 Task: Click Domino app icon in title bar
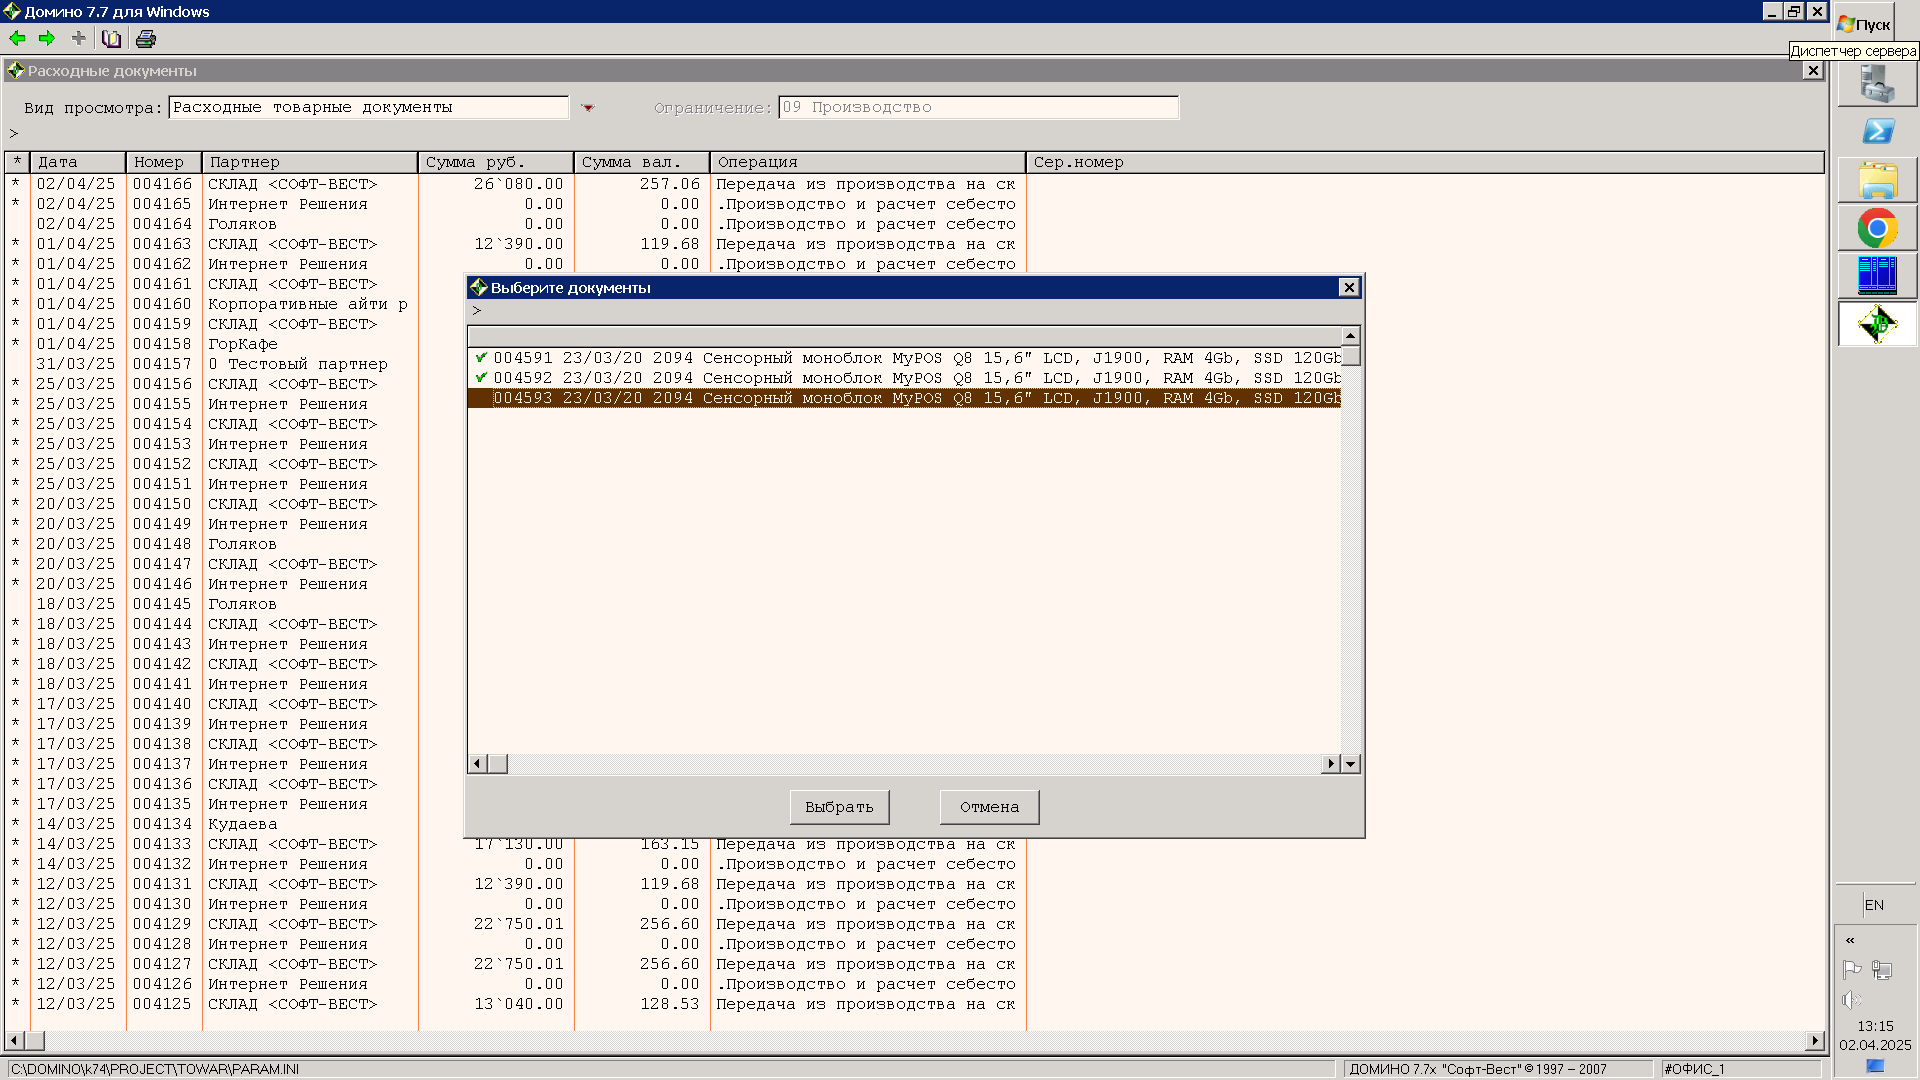pos(12,11)
